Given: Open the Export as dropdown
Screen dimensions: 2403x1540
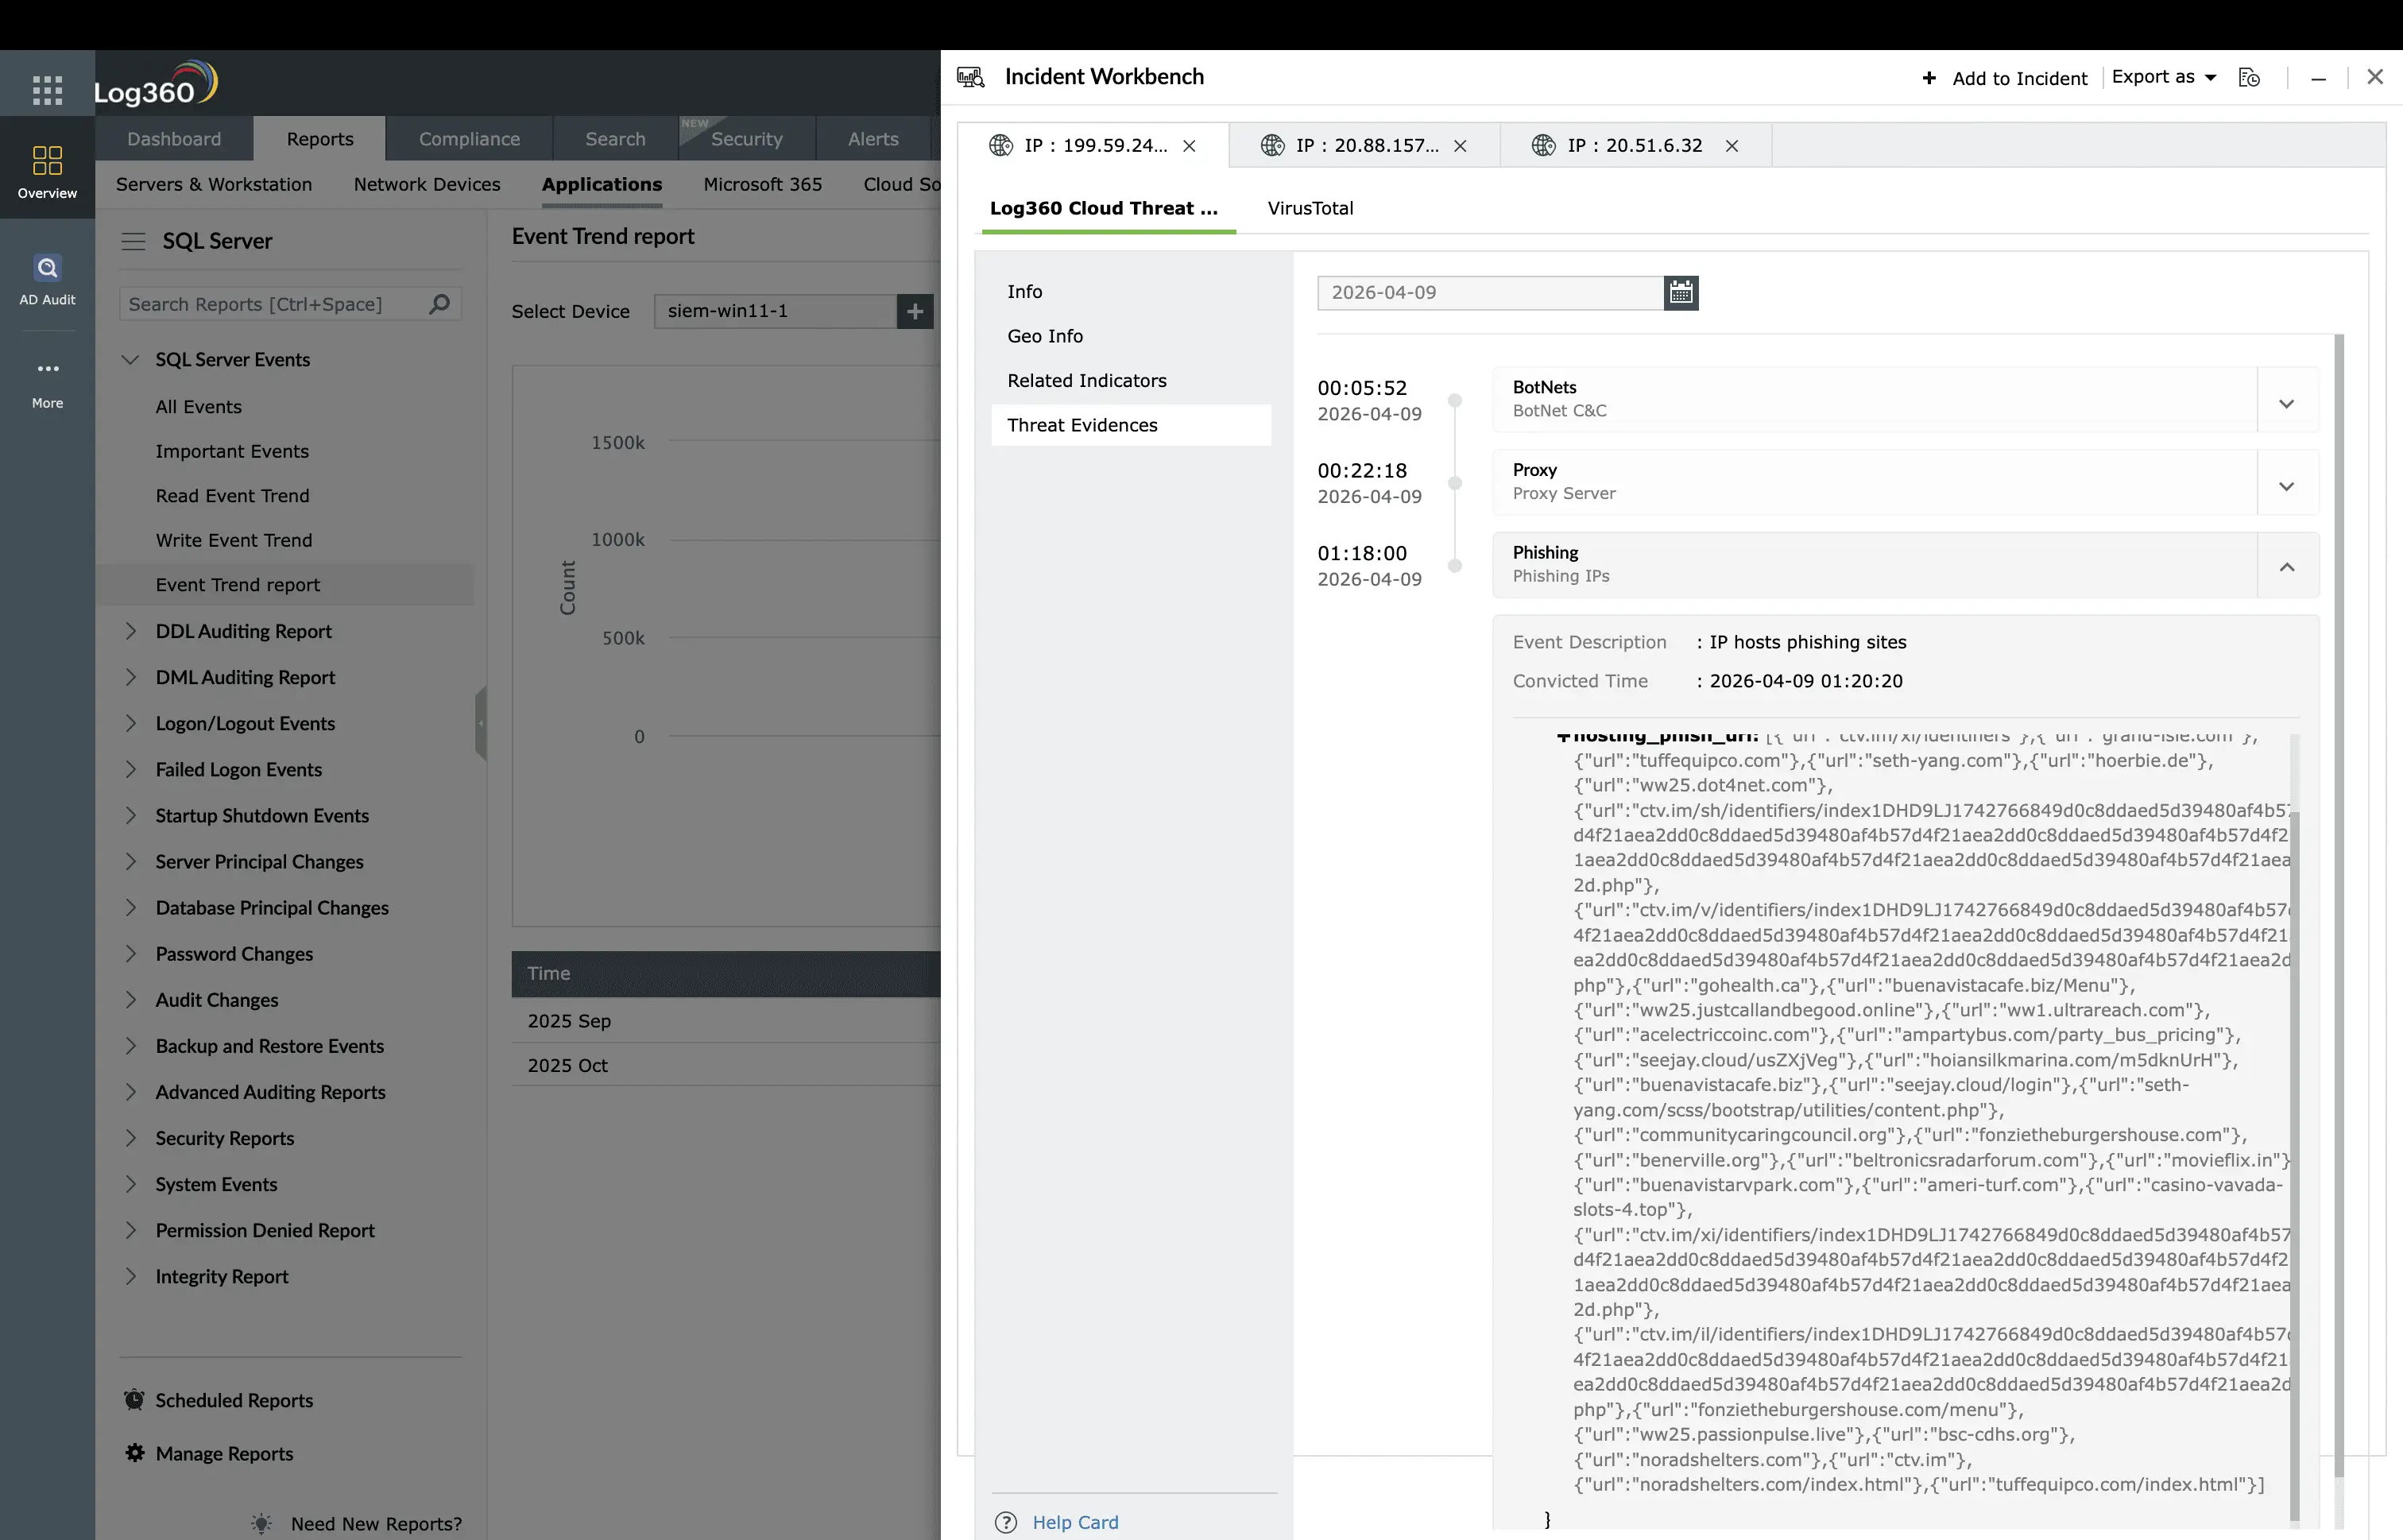Looking at the screenshot, I should [x=2163, y=78].
